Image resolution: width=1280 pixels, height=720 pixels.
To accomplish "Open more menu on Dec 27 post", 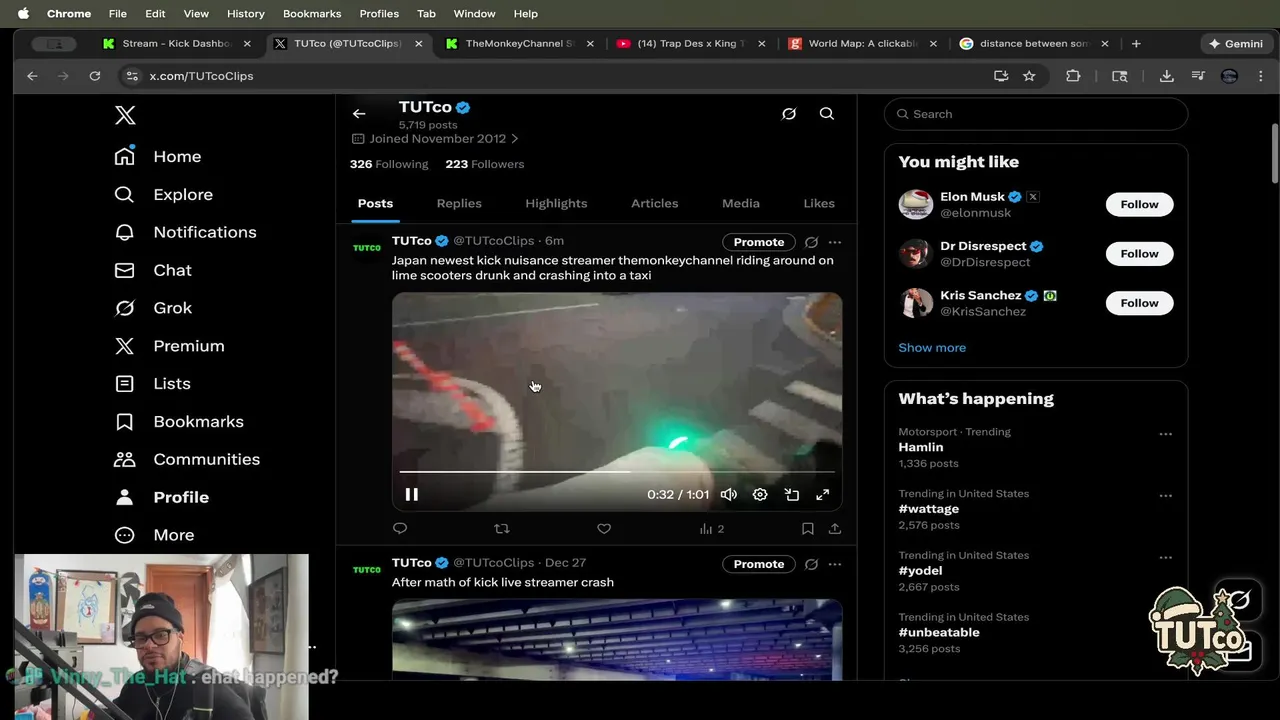I will tap(835, 564).
